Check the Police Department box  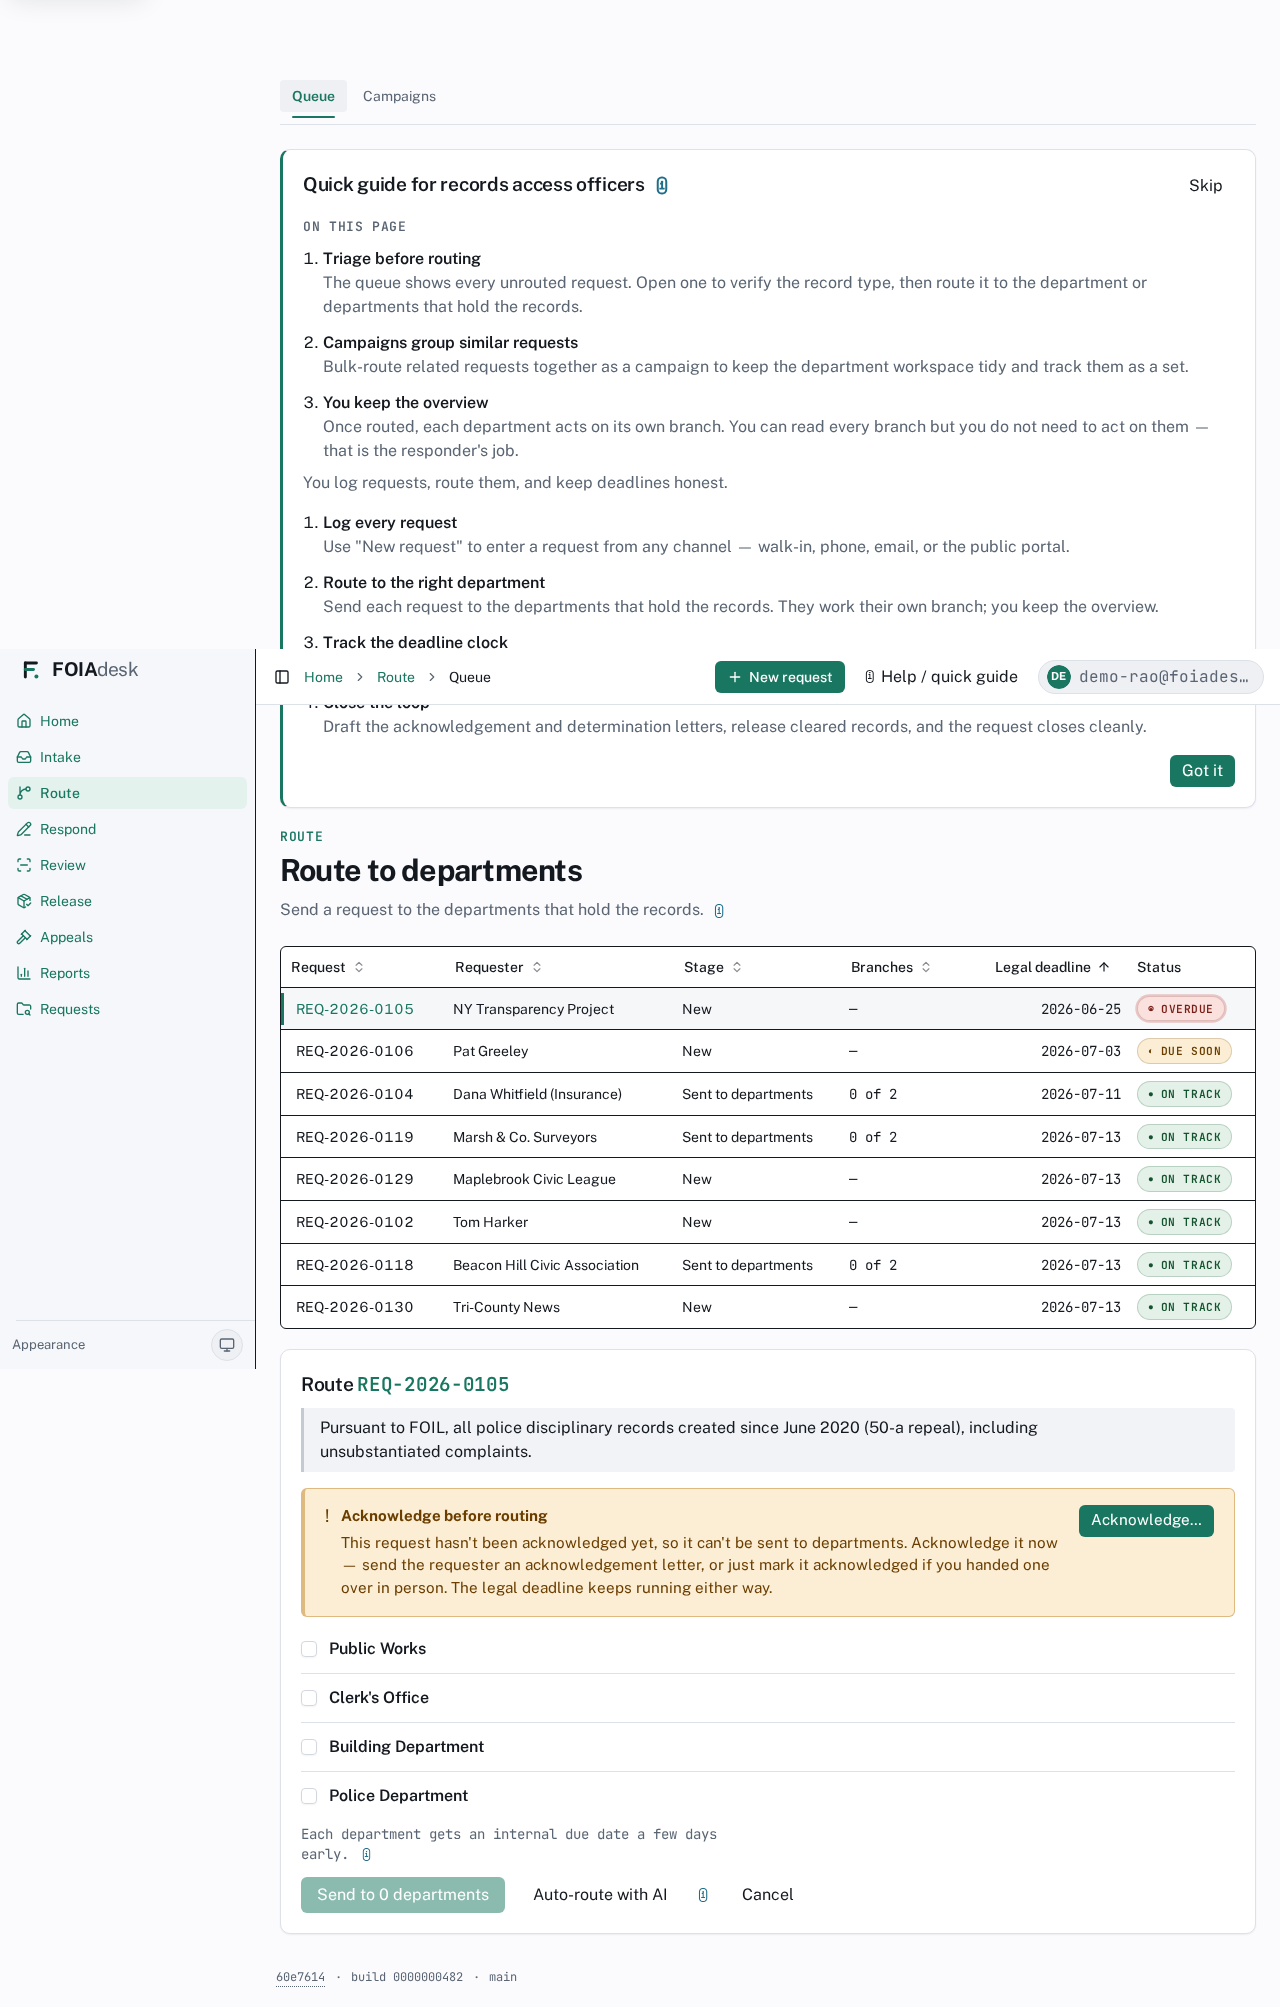coord(309,1796)
